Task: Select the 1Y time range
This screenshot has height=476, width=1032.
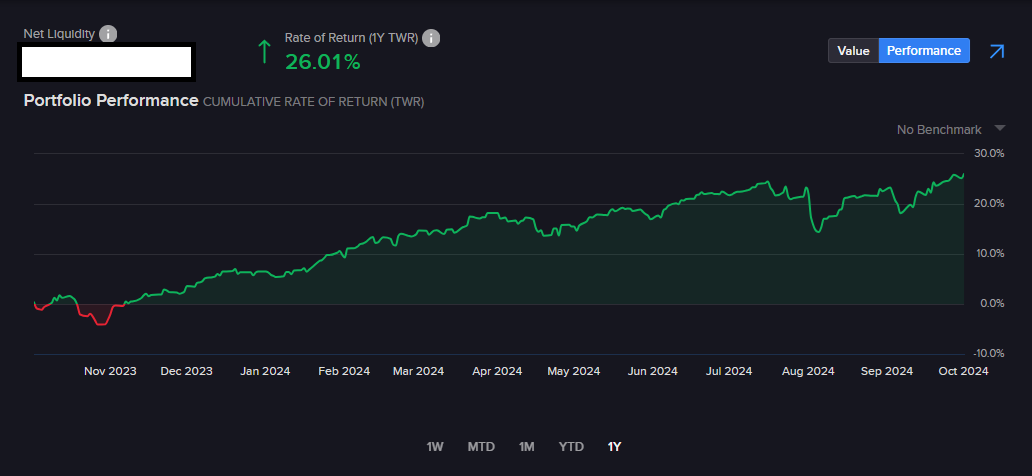Action: [x=614, y=446]
